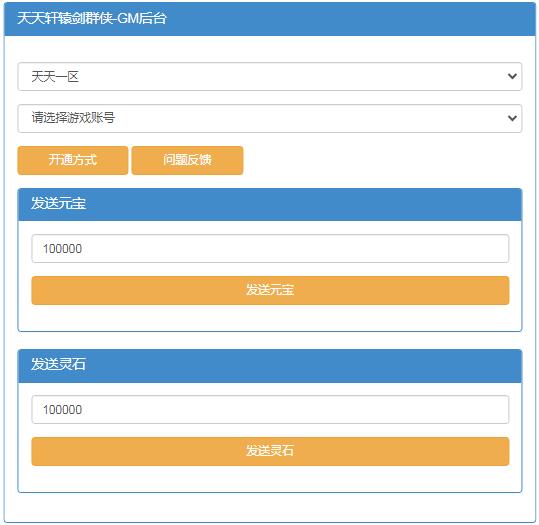Click the wide orange 发送灵石 button
Image resolution: width=539 pixels, height=525 pixels.
click(x=270, y=451)
